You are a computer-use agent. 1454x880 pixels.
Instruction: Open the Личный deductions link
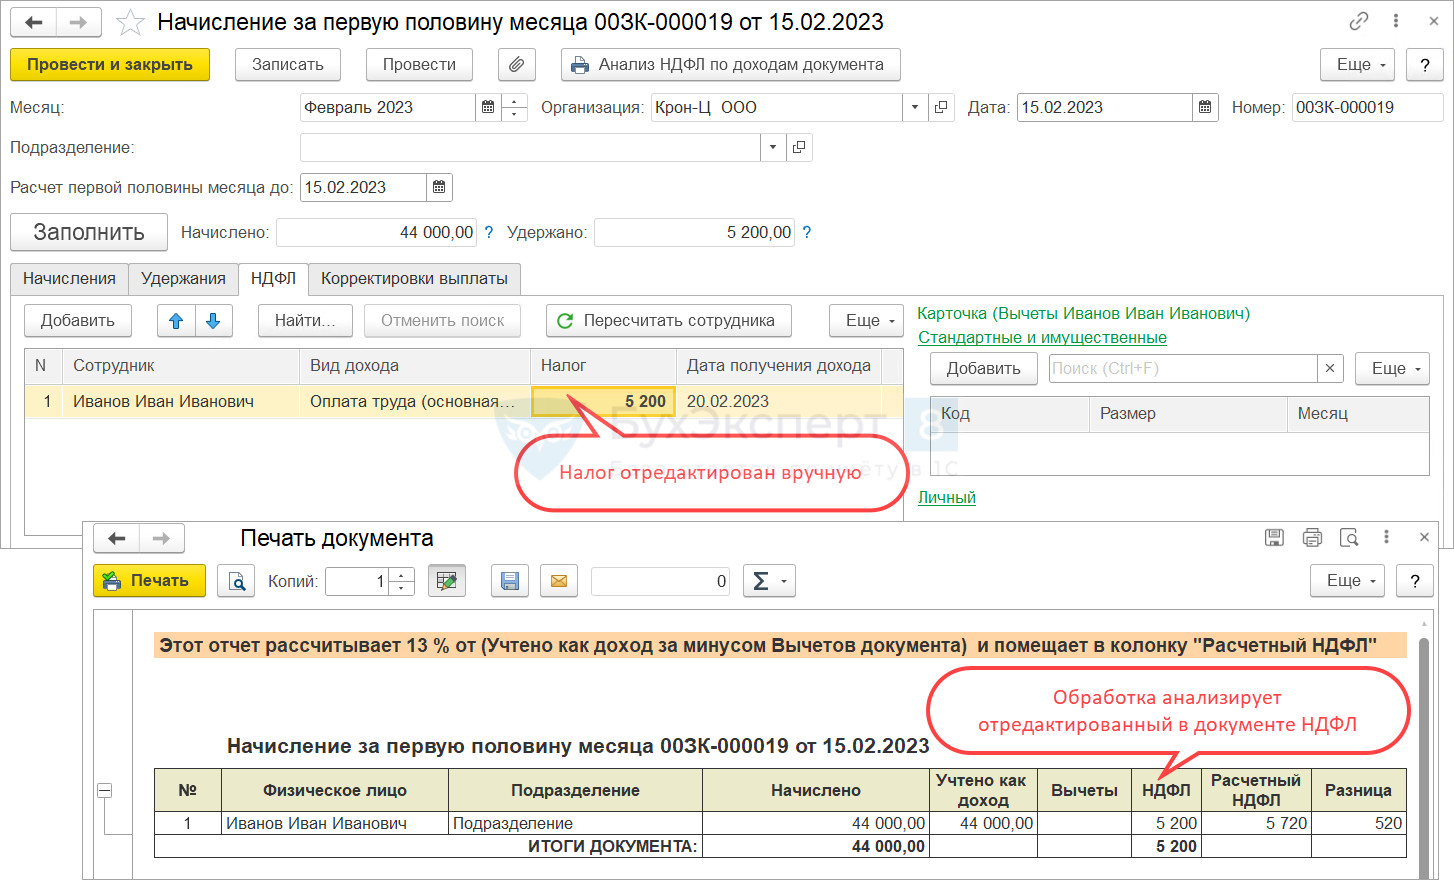coord(947,498)
